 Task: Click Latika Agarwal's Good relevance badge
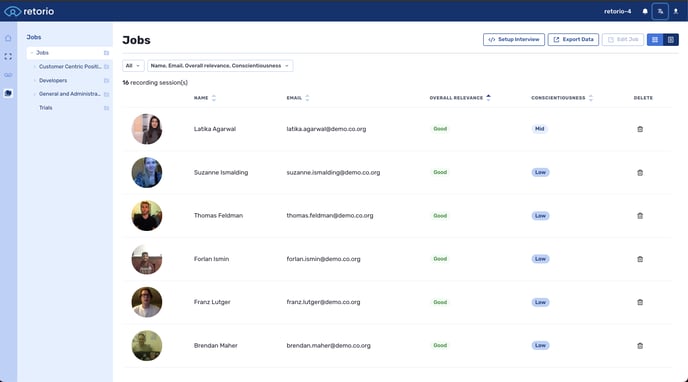tap(440, 129)
